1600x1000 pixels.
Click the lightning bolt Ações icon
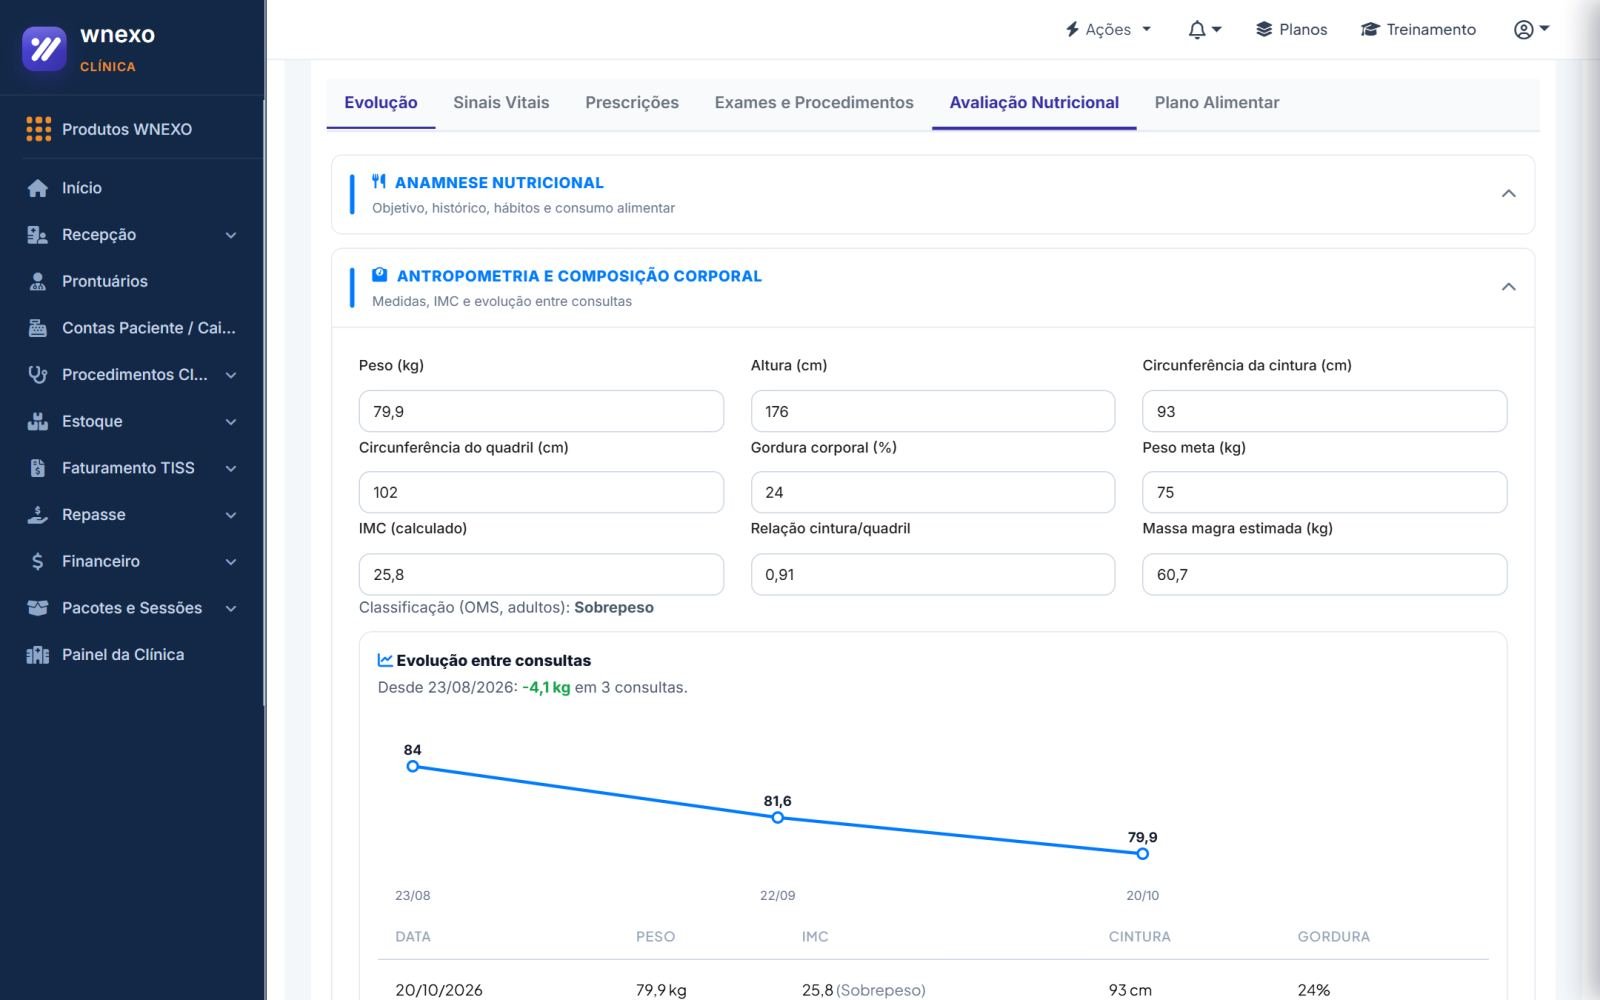[1072, 29]
